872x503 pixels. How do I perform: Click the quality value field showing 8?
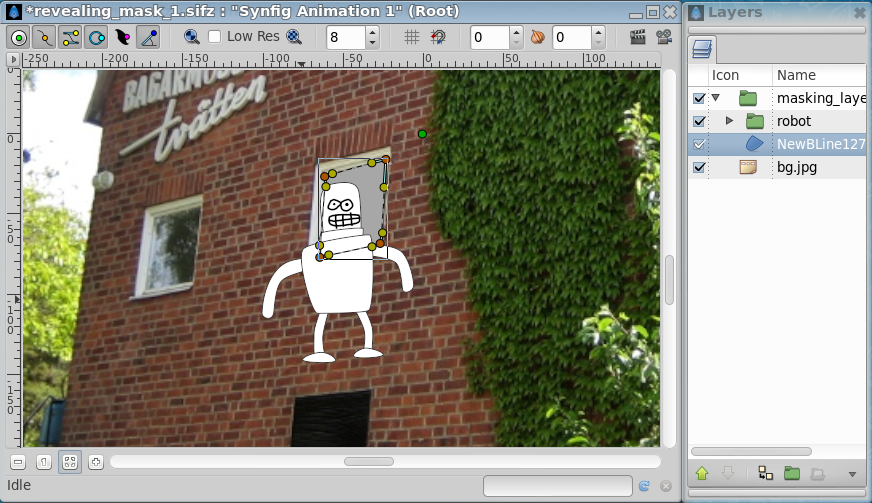[x=346, y=37]
